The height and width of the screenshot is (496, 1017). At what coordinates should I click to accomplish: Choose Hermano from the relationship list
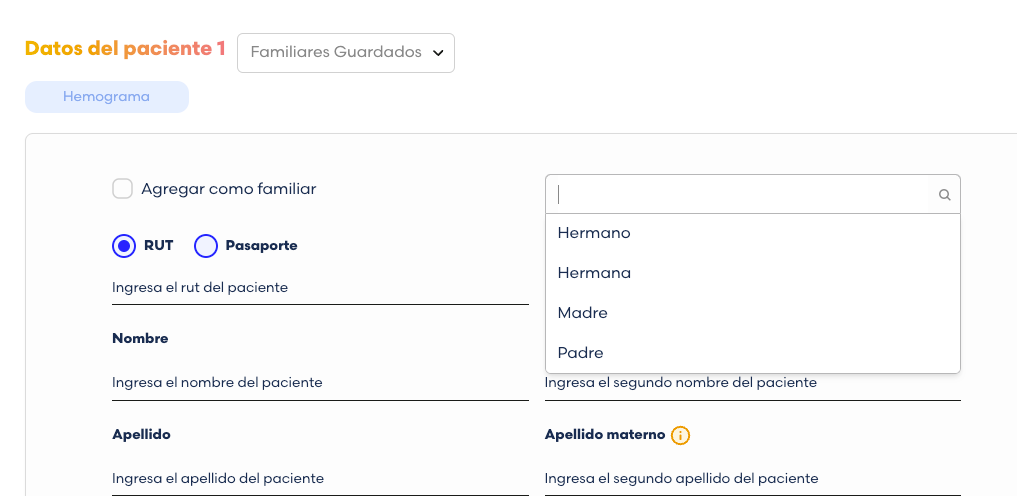pyautogui.click(x=752, y=233)
